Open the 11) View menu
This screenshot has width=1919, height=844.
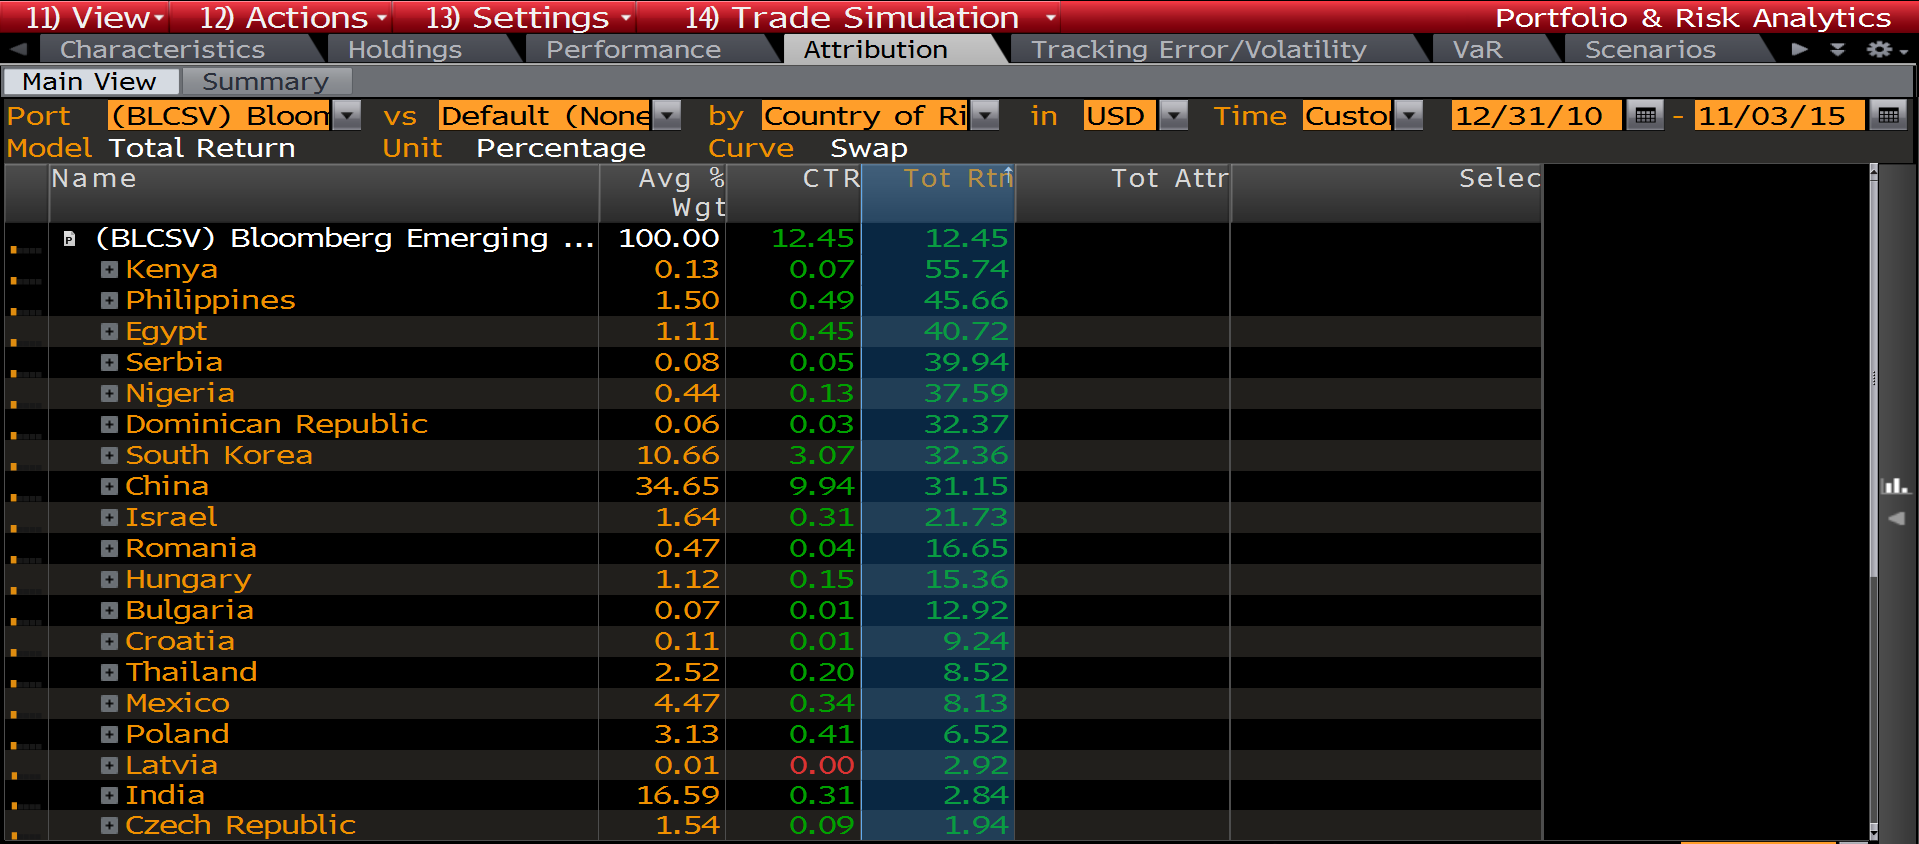(93, 17)
